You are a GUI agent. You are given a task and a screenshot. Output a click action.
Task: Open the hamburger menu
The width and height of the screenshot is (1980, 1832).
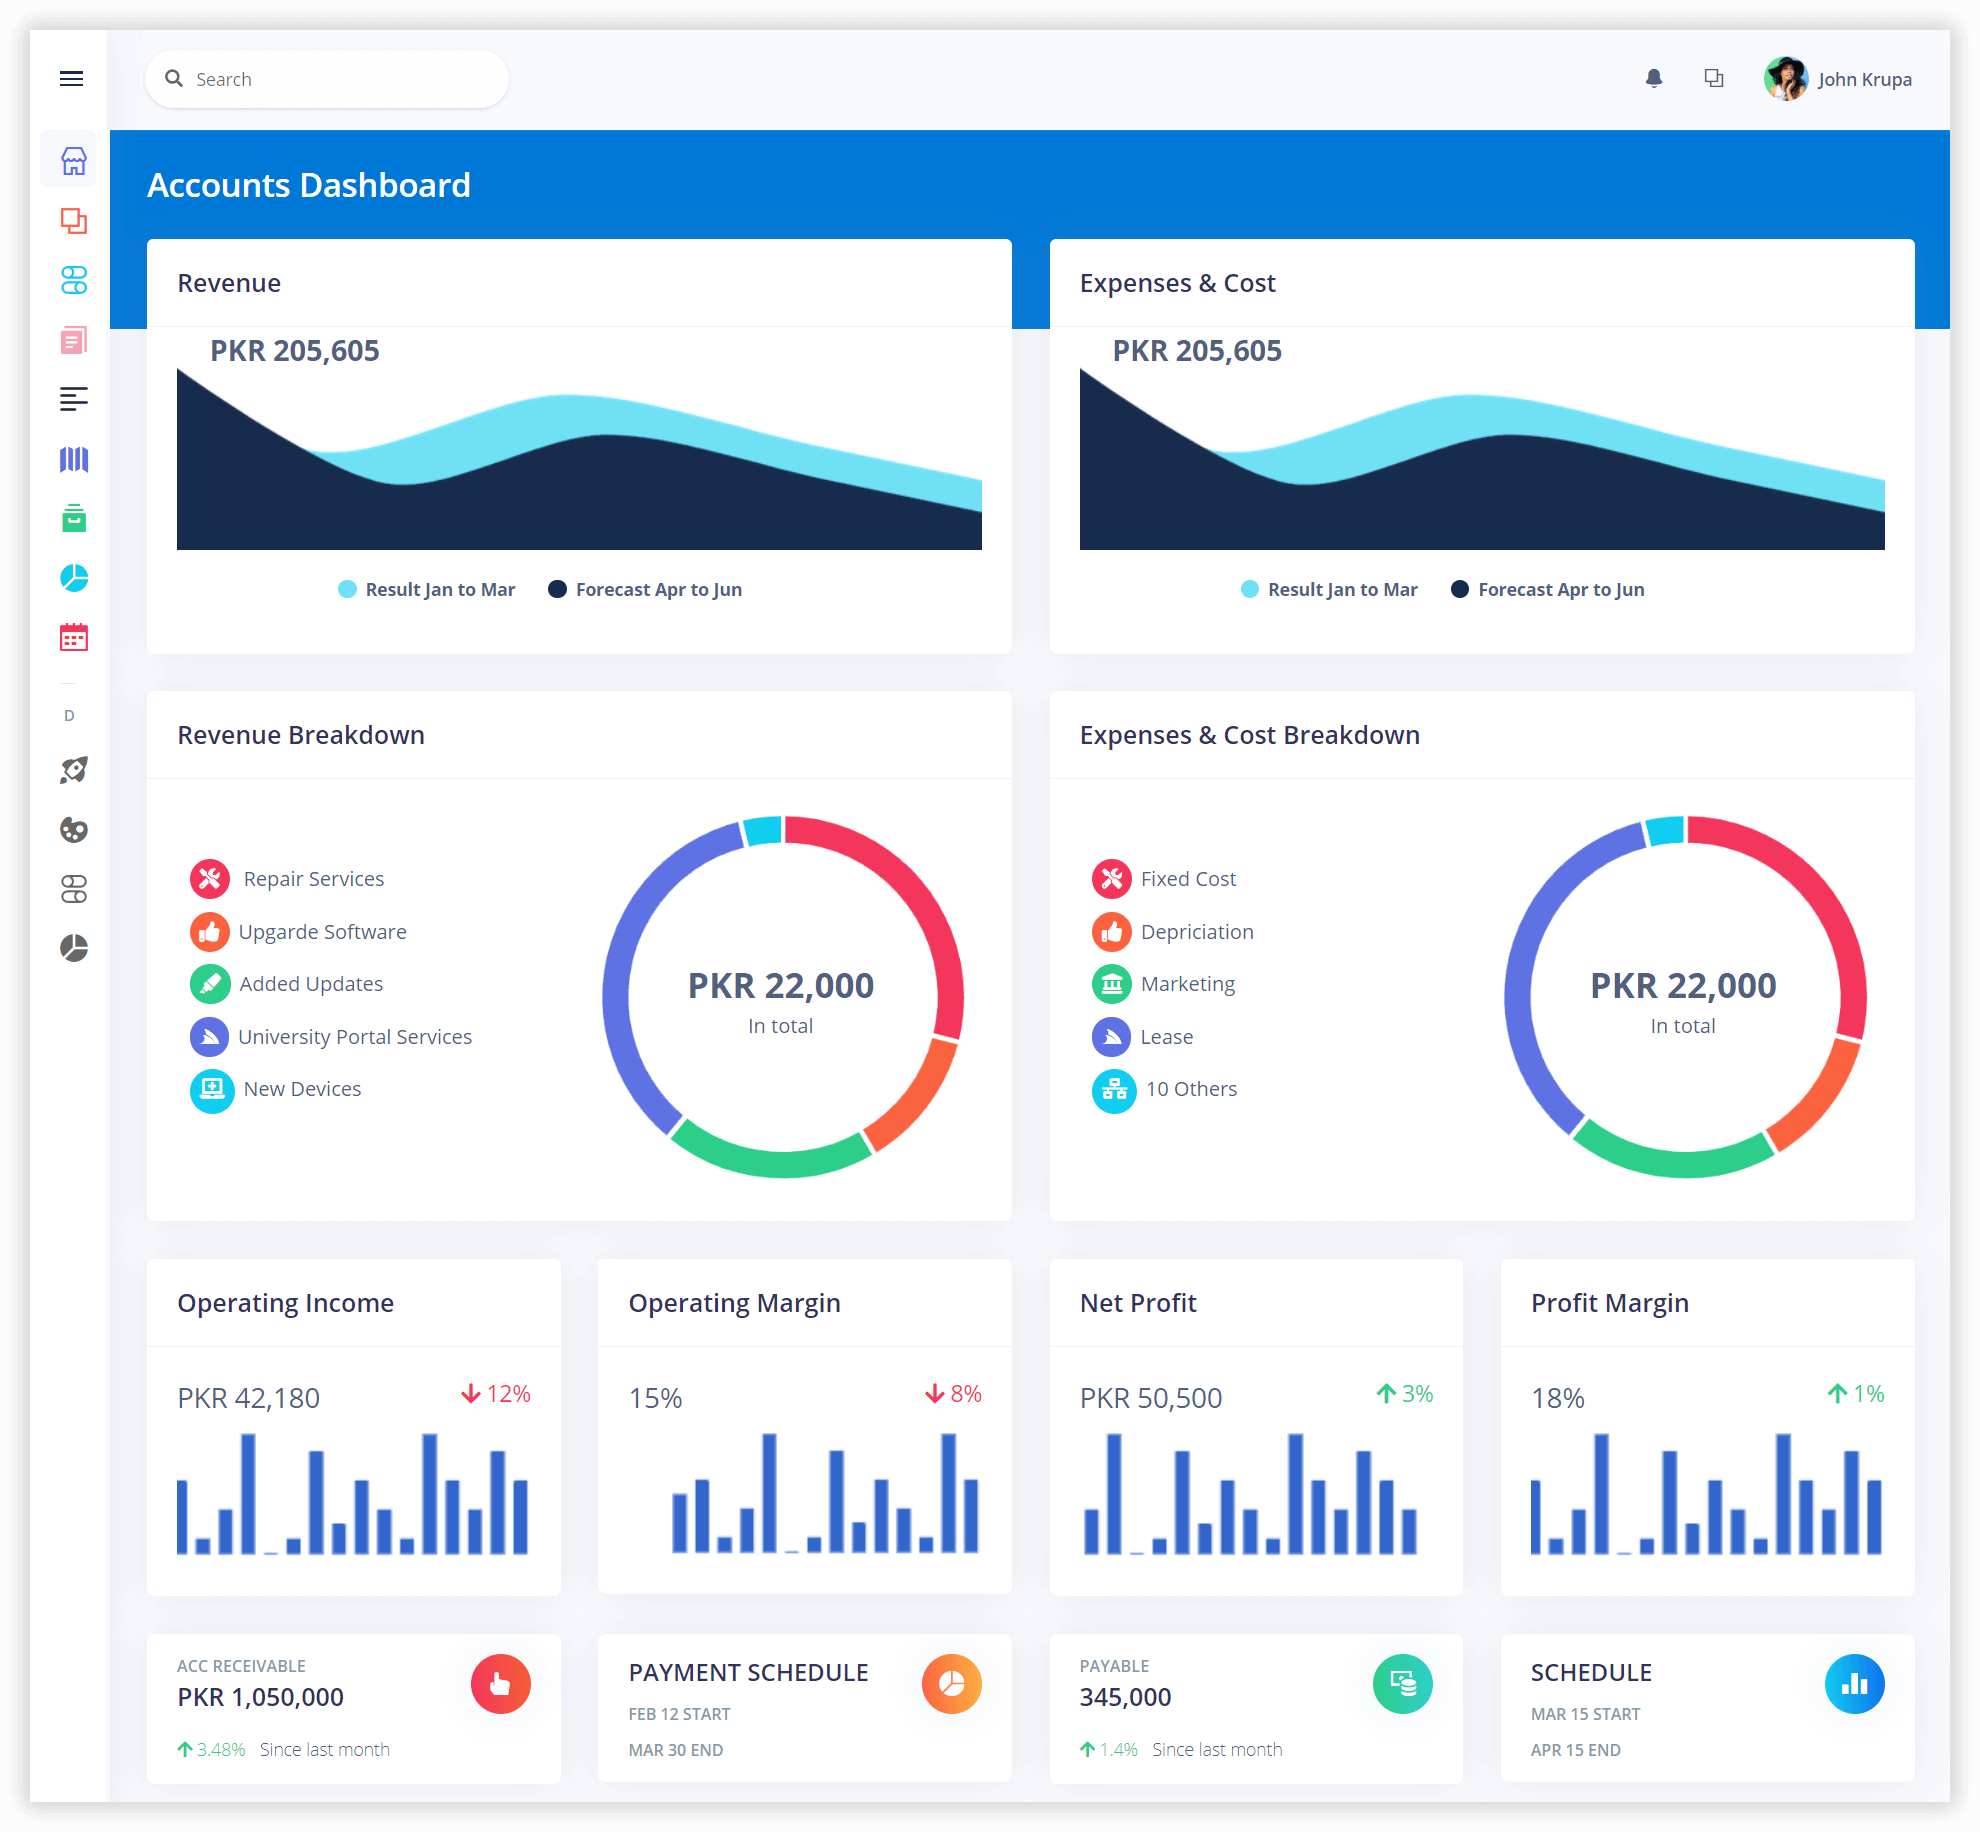pyautogui.click(x=71, y=79)
